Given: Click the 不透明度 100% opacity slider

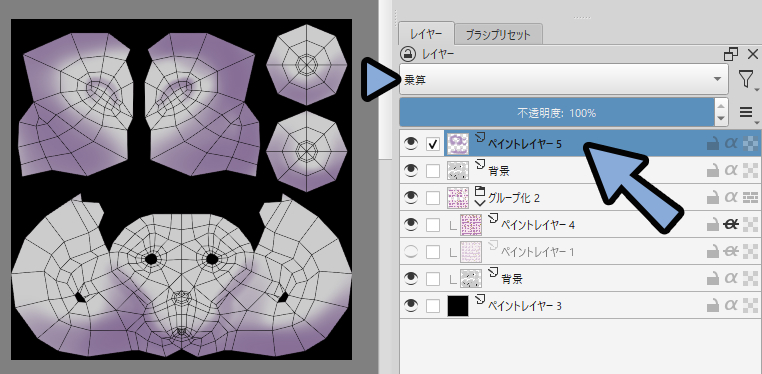Looking at the screenshot, I should tap(557, 113).
